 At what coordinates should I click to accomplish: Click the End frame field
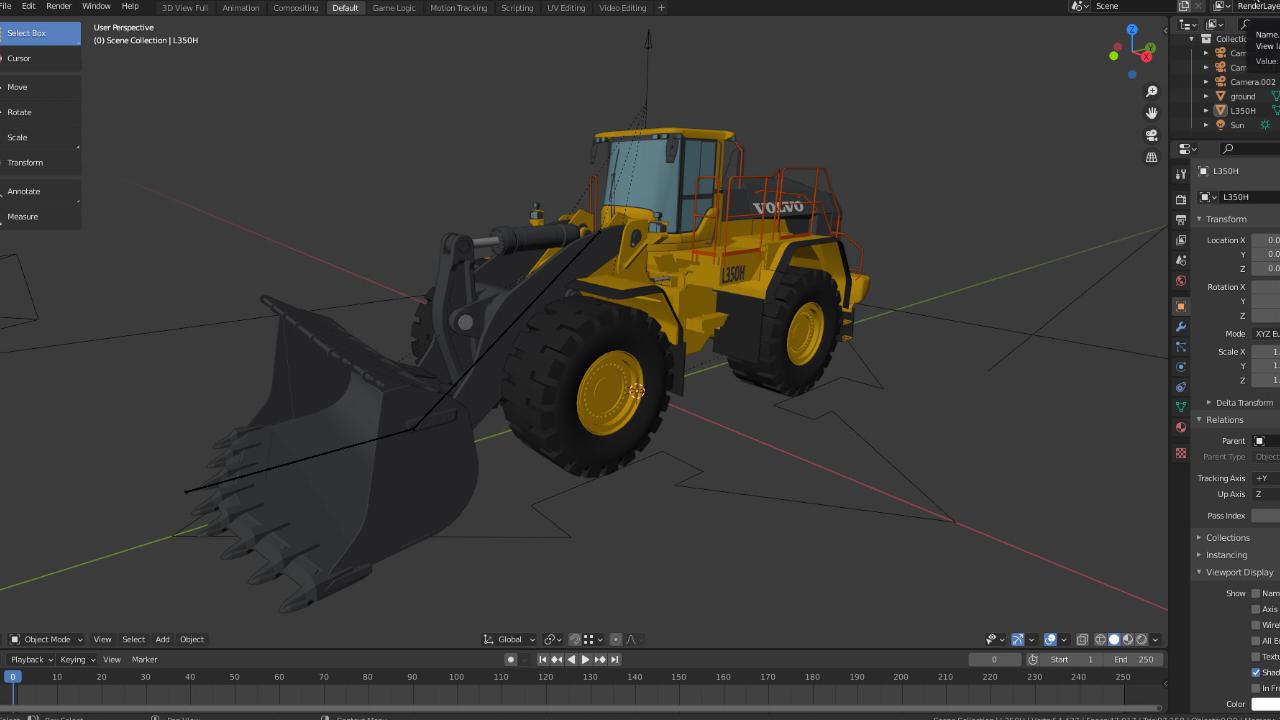1135,659
